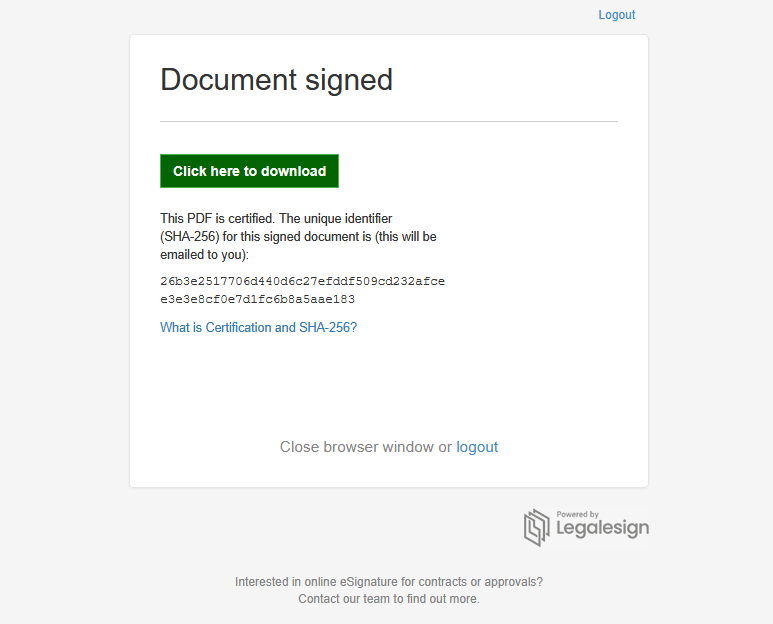Click the word signed in heading
This screenshot has width=773, height=624.
(349, 81)
